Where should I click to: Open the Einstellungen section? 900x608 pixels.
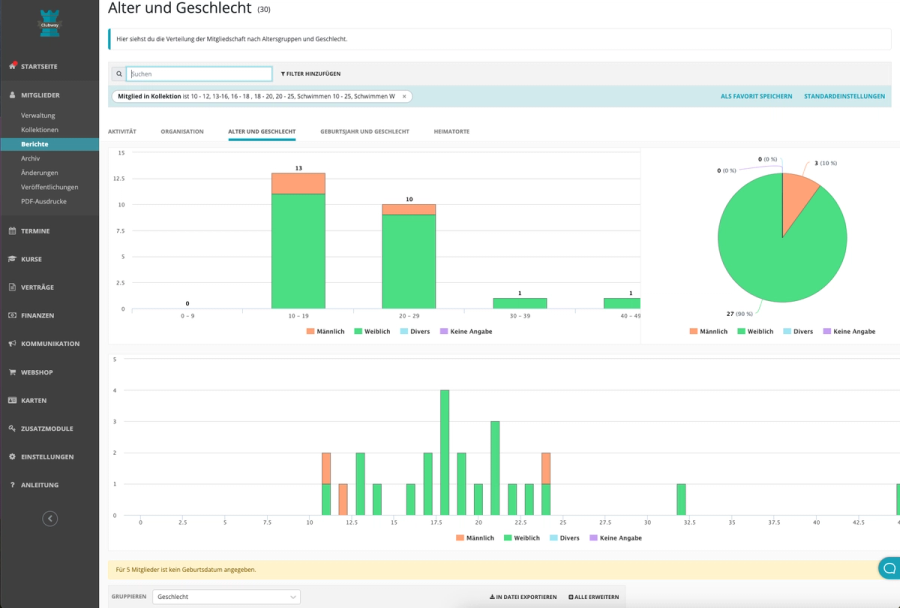[47, 457]
